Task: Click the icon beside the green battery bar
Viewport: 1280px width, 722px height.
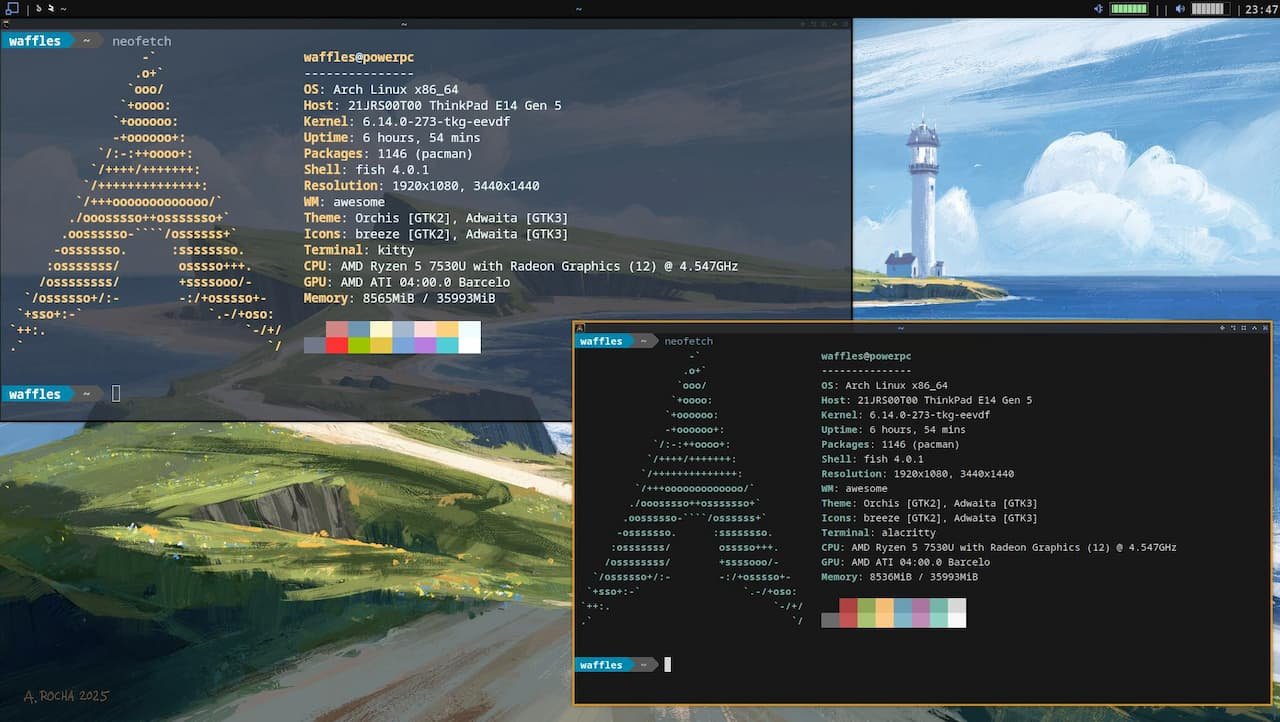Action: click(1099, 9)
